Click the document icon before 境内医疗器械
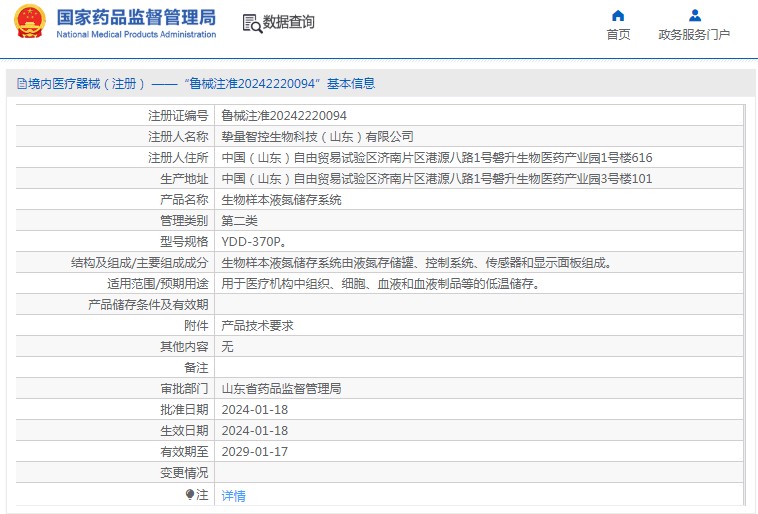The height and width of the screenshot is (514, 758). pos(22,84)
